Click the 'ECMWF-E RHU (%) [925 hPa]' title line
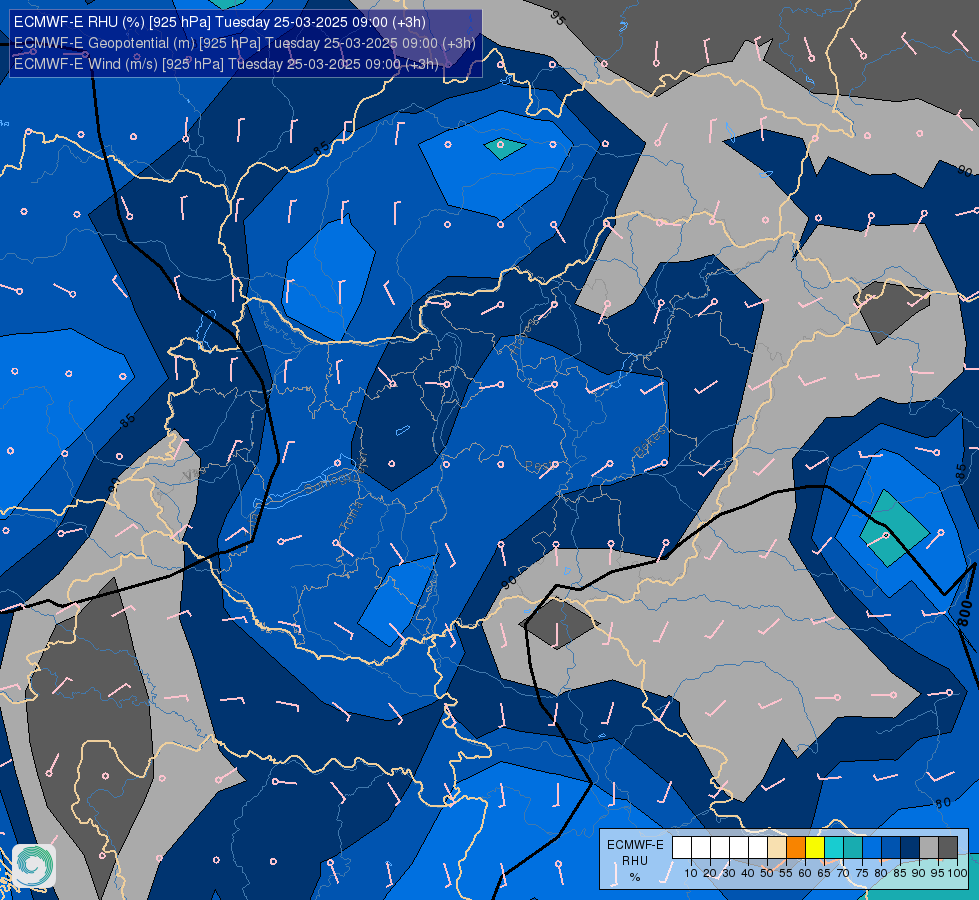 tap(220, 22)
